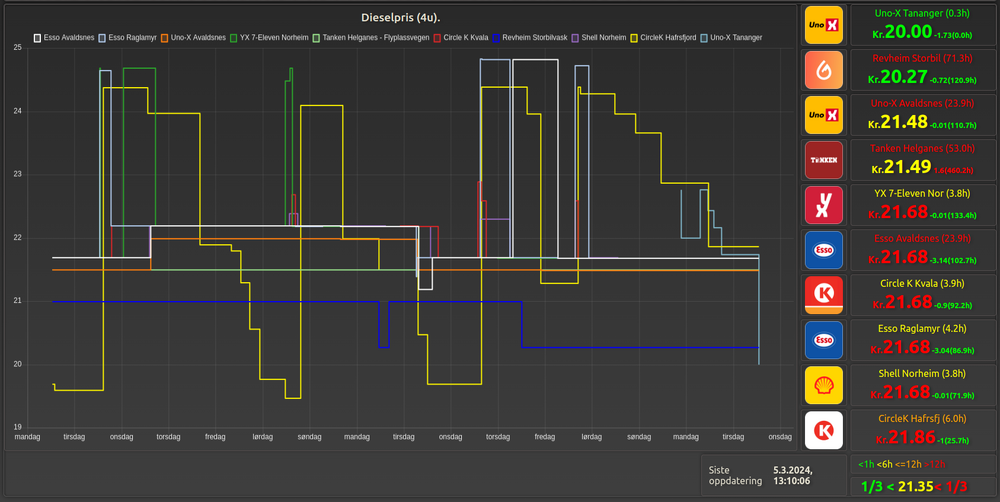Select the Shell Norheim shell logo
Viewport: 1000px width, 502px height.
coord(824,385)
